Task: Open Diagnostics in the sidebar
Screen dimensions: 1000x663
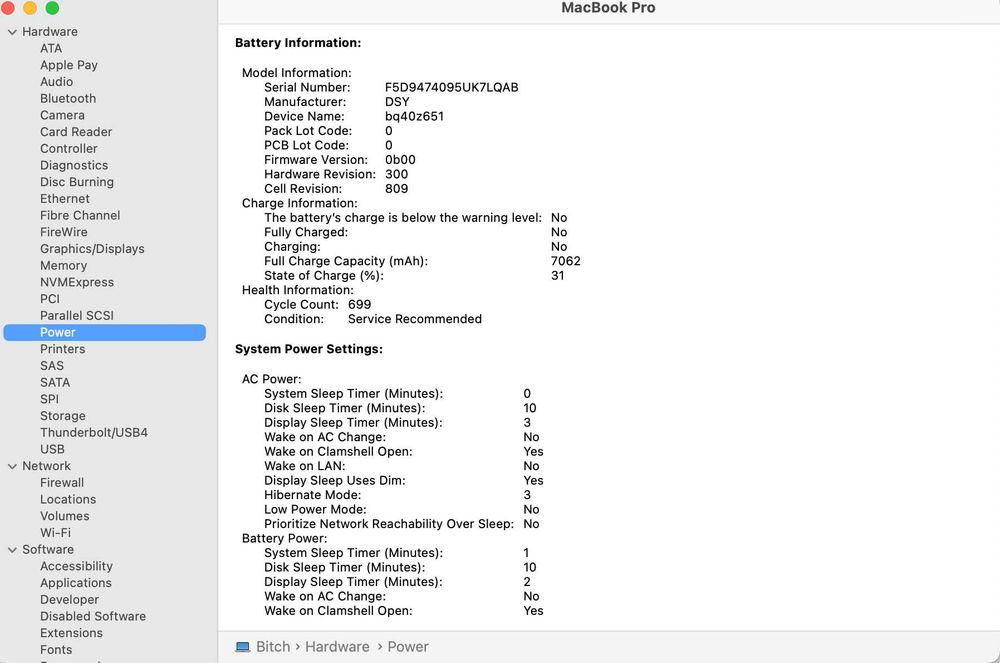Action: [x=74, y=165]
